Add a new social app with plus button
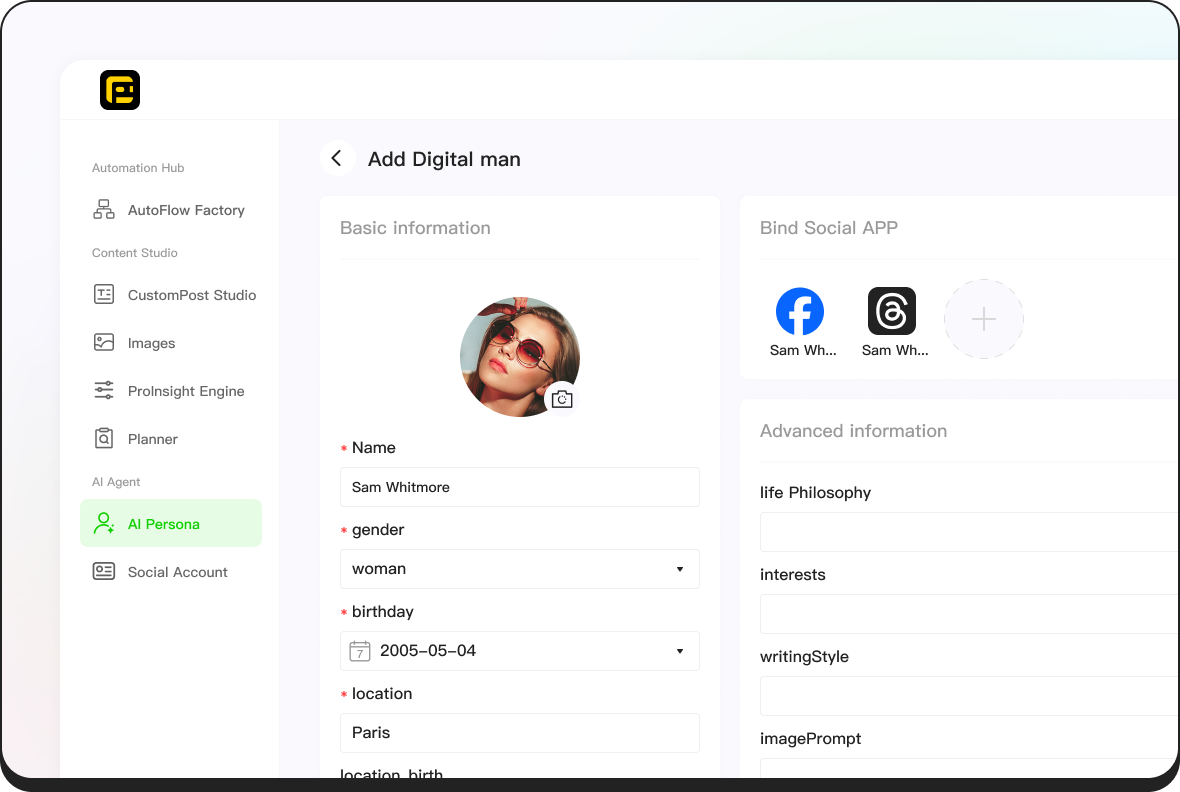Image resolution: width=1180 pixels, height=792 pixels. tap(984, 319)
